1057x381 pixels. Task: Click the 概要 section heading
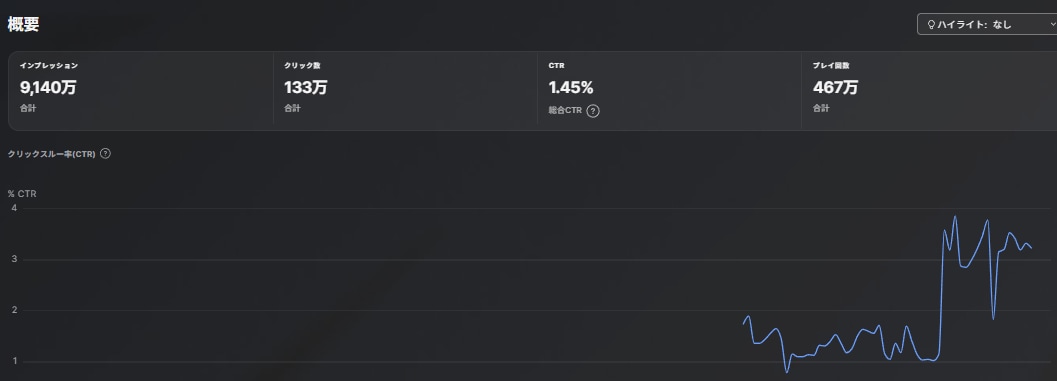[x=24, y=24]
